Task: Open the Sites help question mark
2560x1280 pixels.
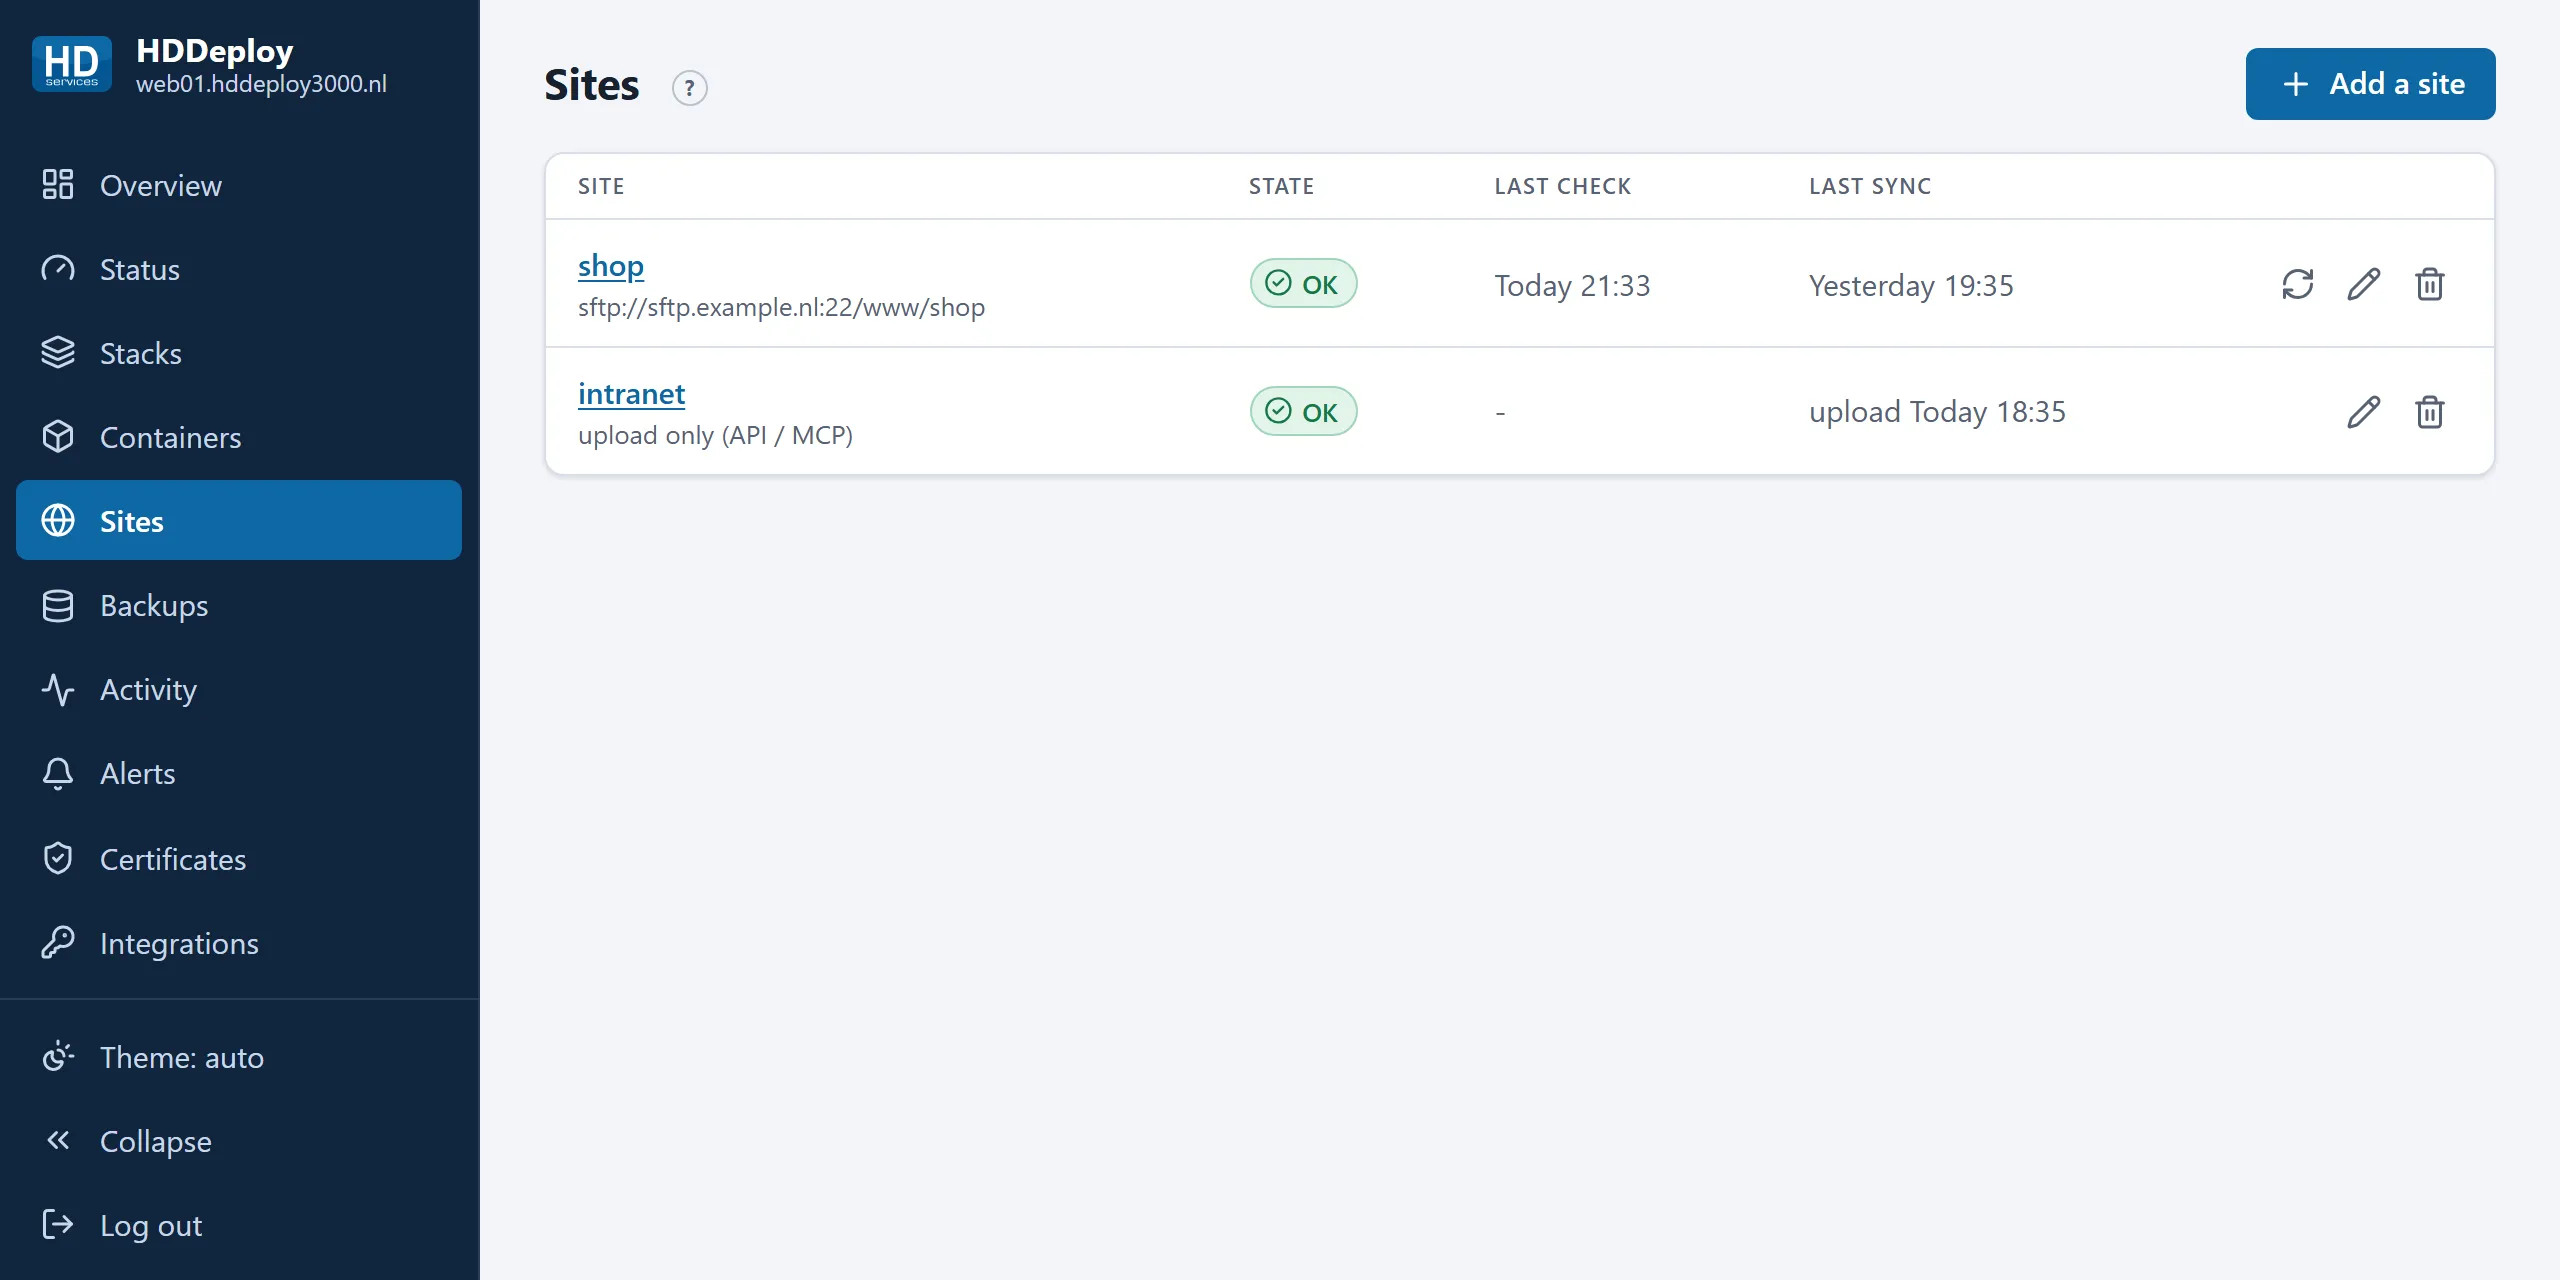Action: 689,88
